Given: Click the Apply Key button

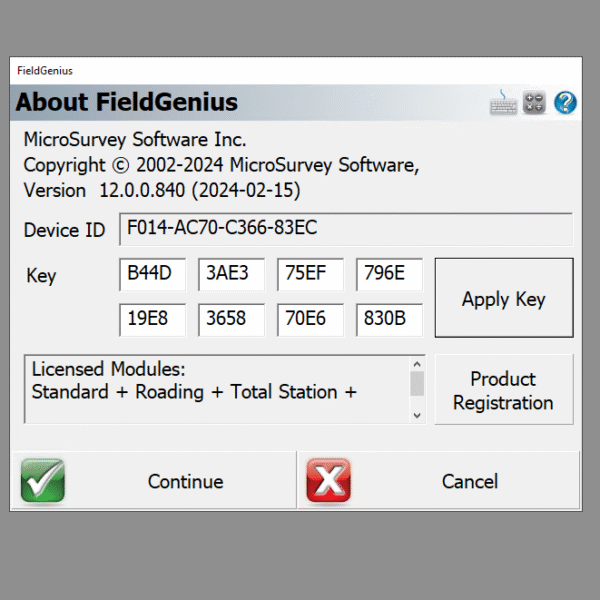Looking at the screenshot, I should pyautogui.click(x=504, y=298).
